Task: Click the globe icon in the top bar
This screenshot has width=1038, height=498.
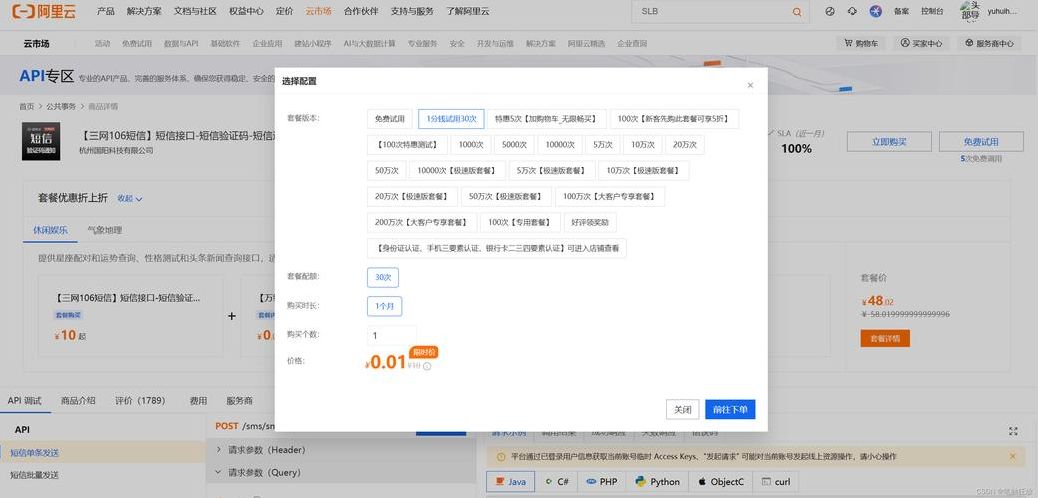Action: [x=830, y=11]
